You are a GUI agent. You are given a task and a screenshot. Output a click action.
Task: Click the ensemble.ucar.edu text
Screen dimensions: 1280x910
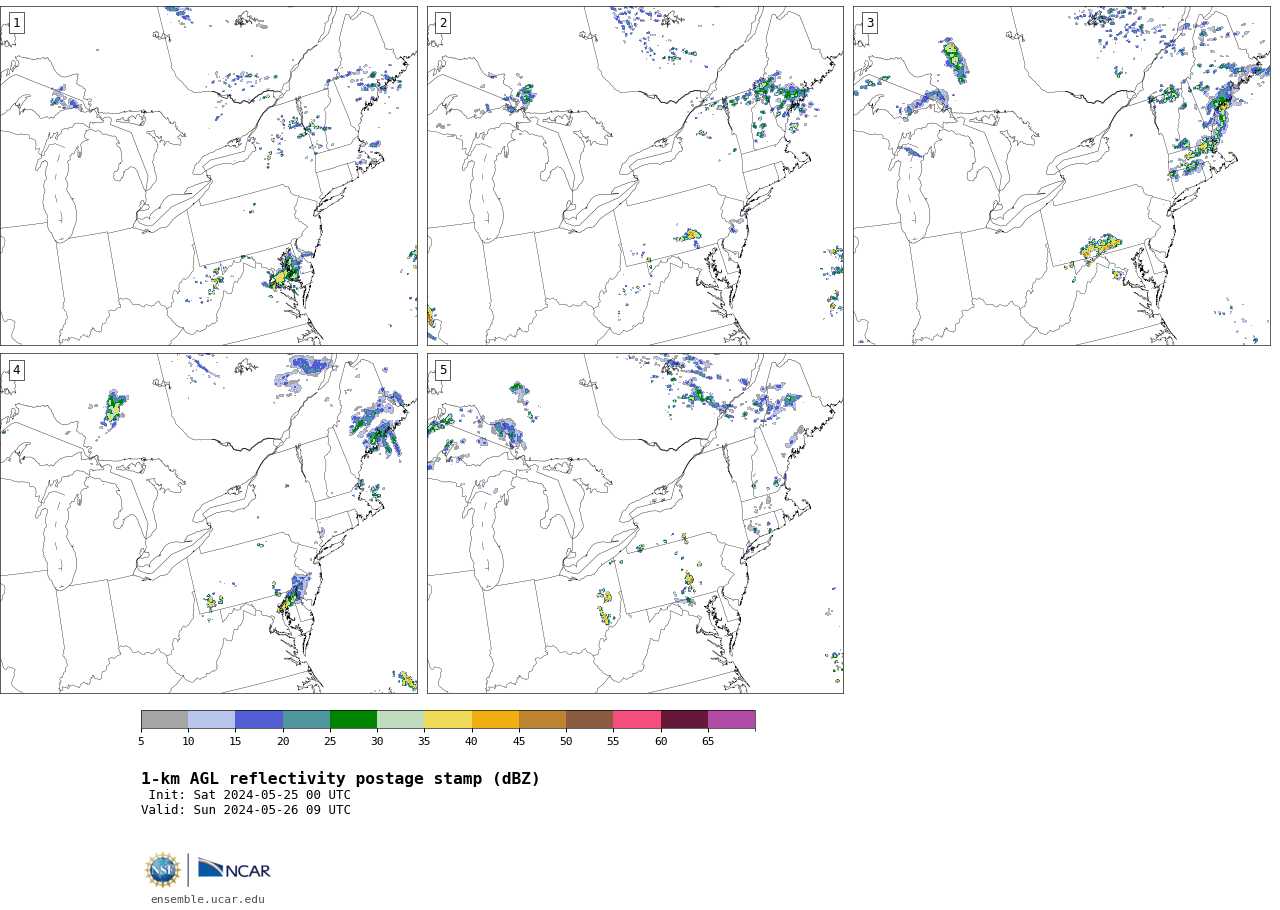point(208,899)
